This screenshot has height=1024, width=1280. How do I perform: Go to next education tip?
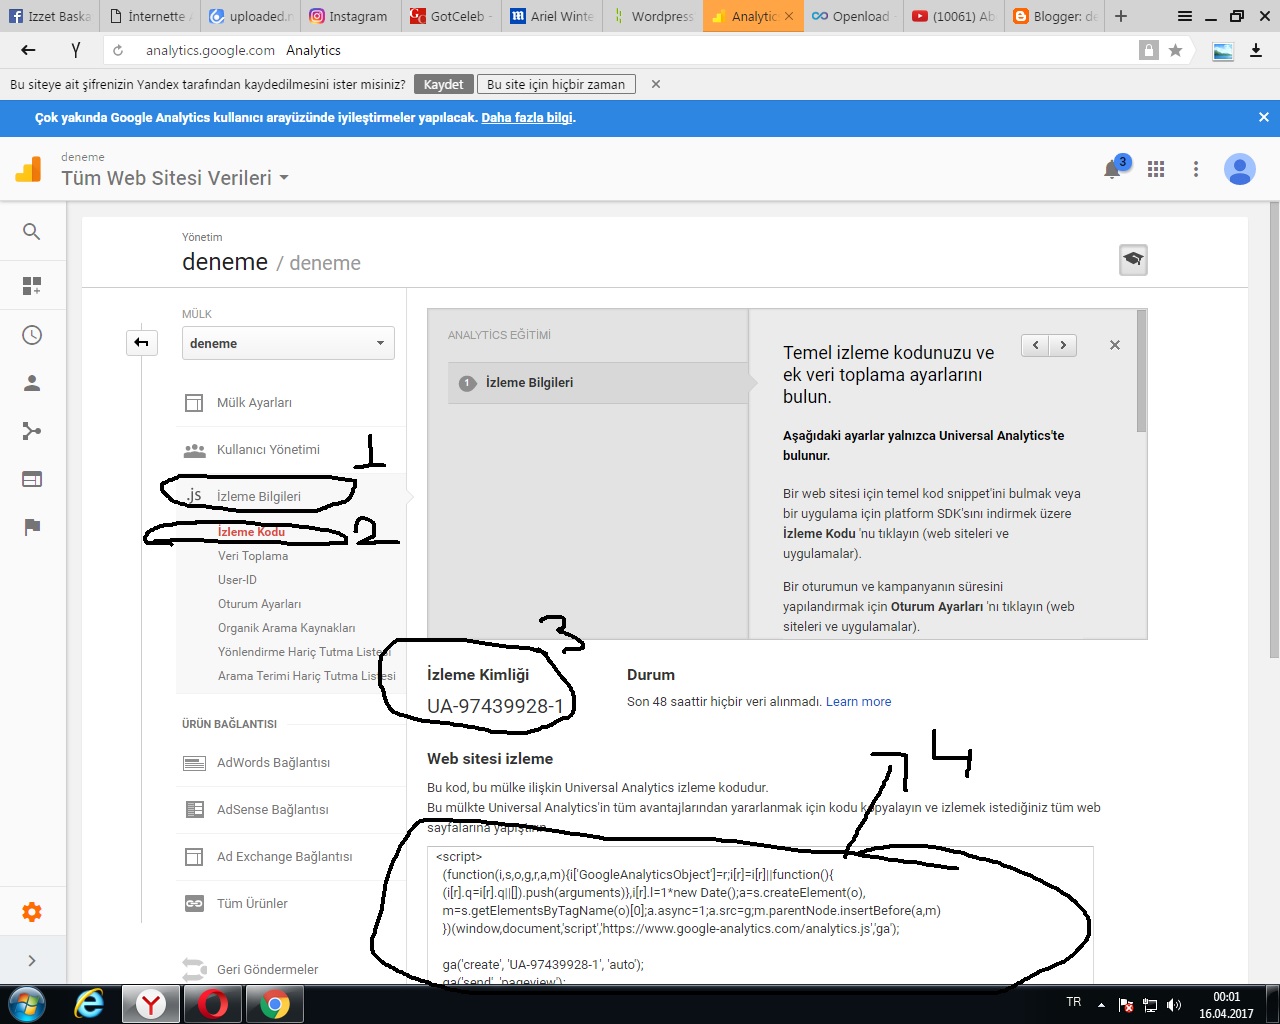[1063, 345]
